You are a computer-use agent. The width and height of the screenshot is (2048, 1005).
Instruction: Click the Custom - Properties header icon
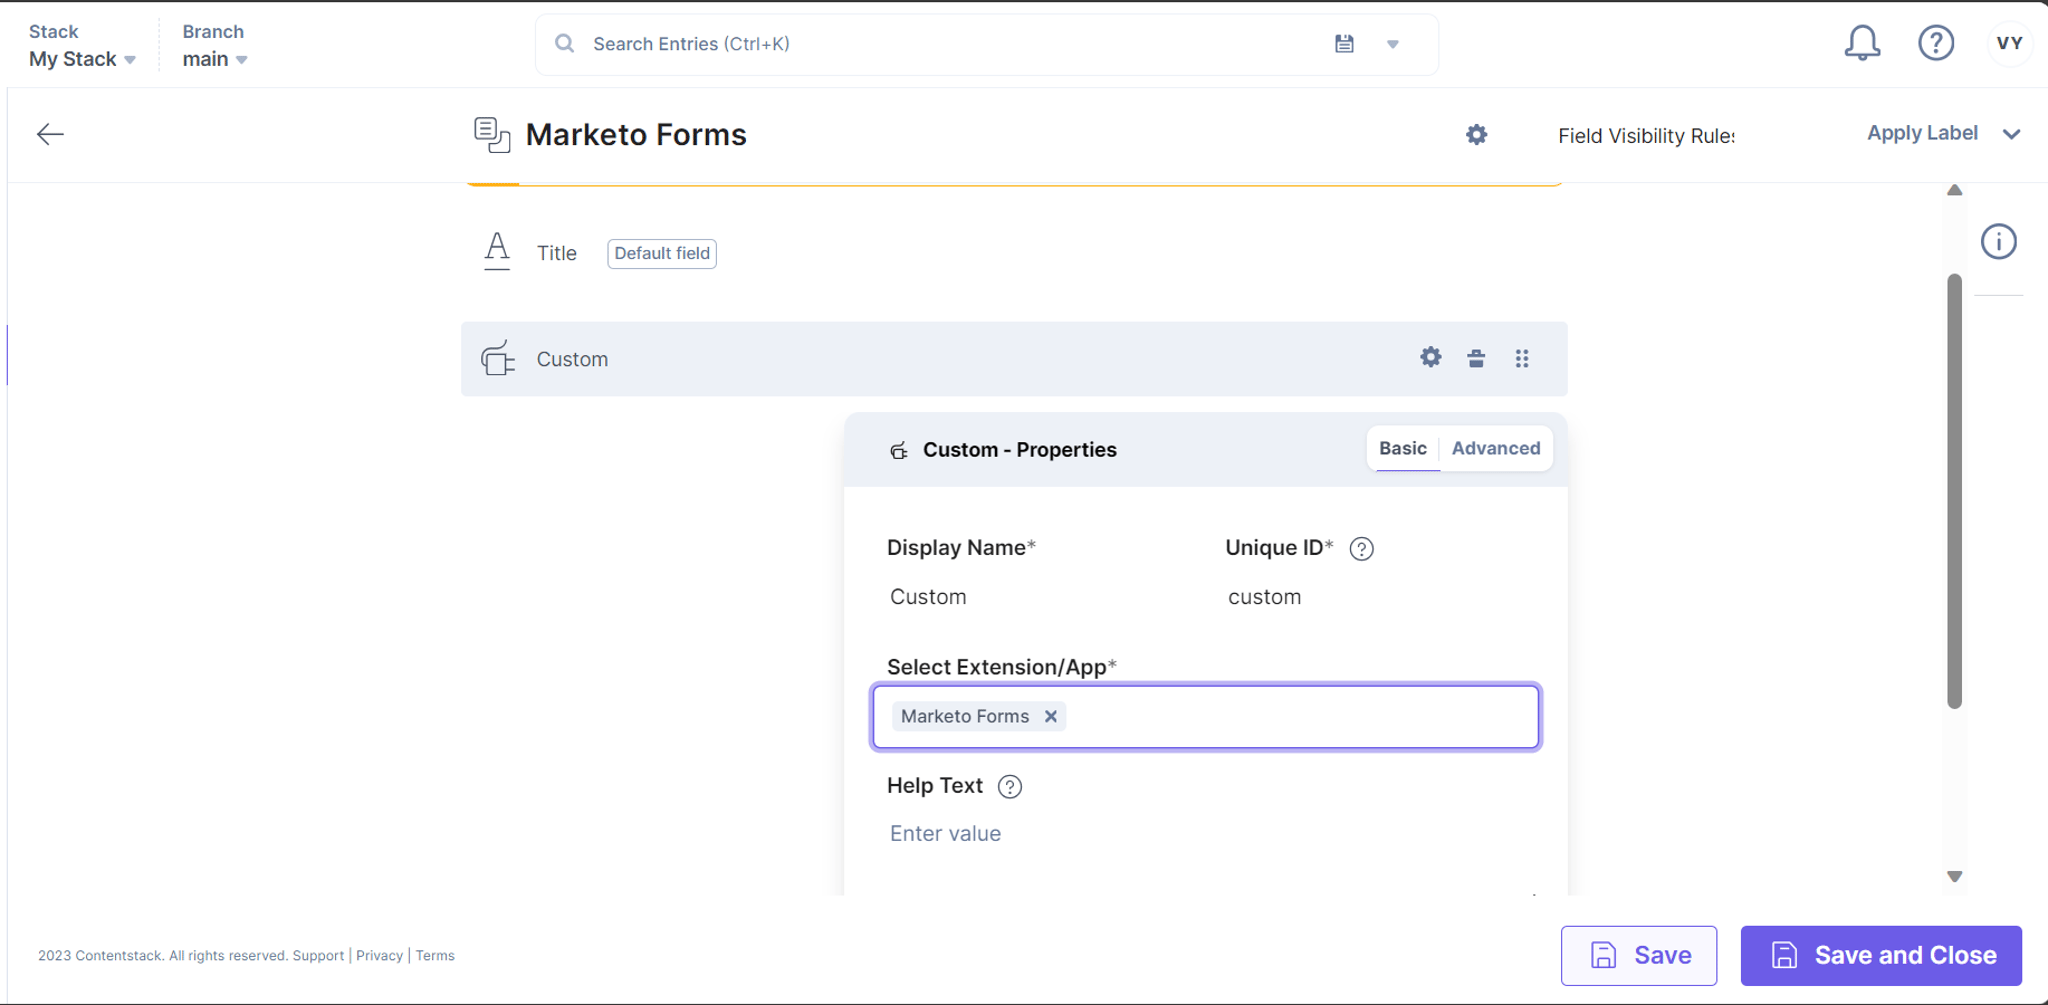click(899, 450)
